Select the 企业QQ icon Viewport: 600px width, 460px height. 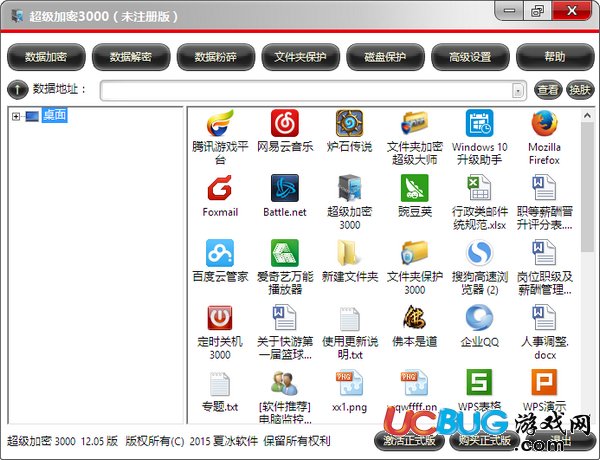coord(479,318)
